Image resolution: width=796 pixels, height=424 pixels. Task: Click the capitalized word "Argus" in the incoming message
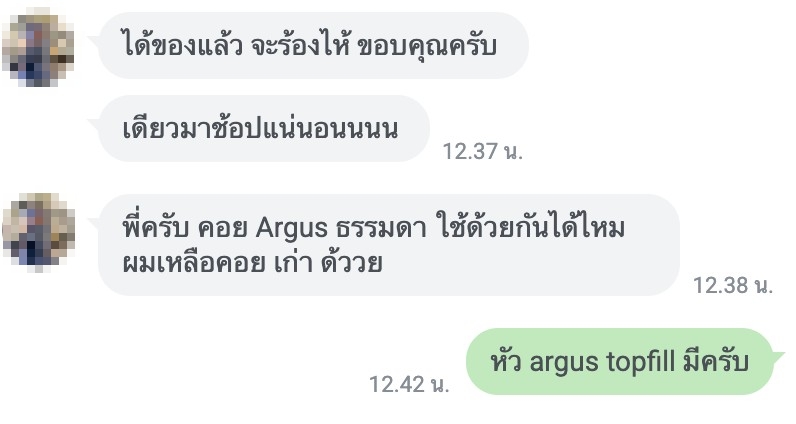point(291,228)
